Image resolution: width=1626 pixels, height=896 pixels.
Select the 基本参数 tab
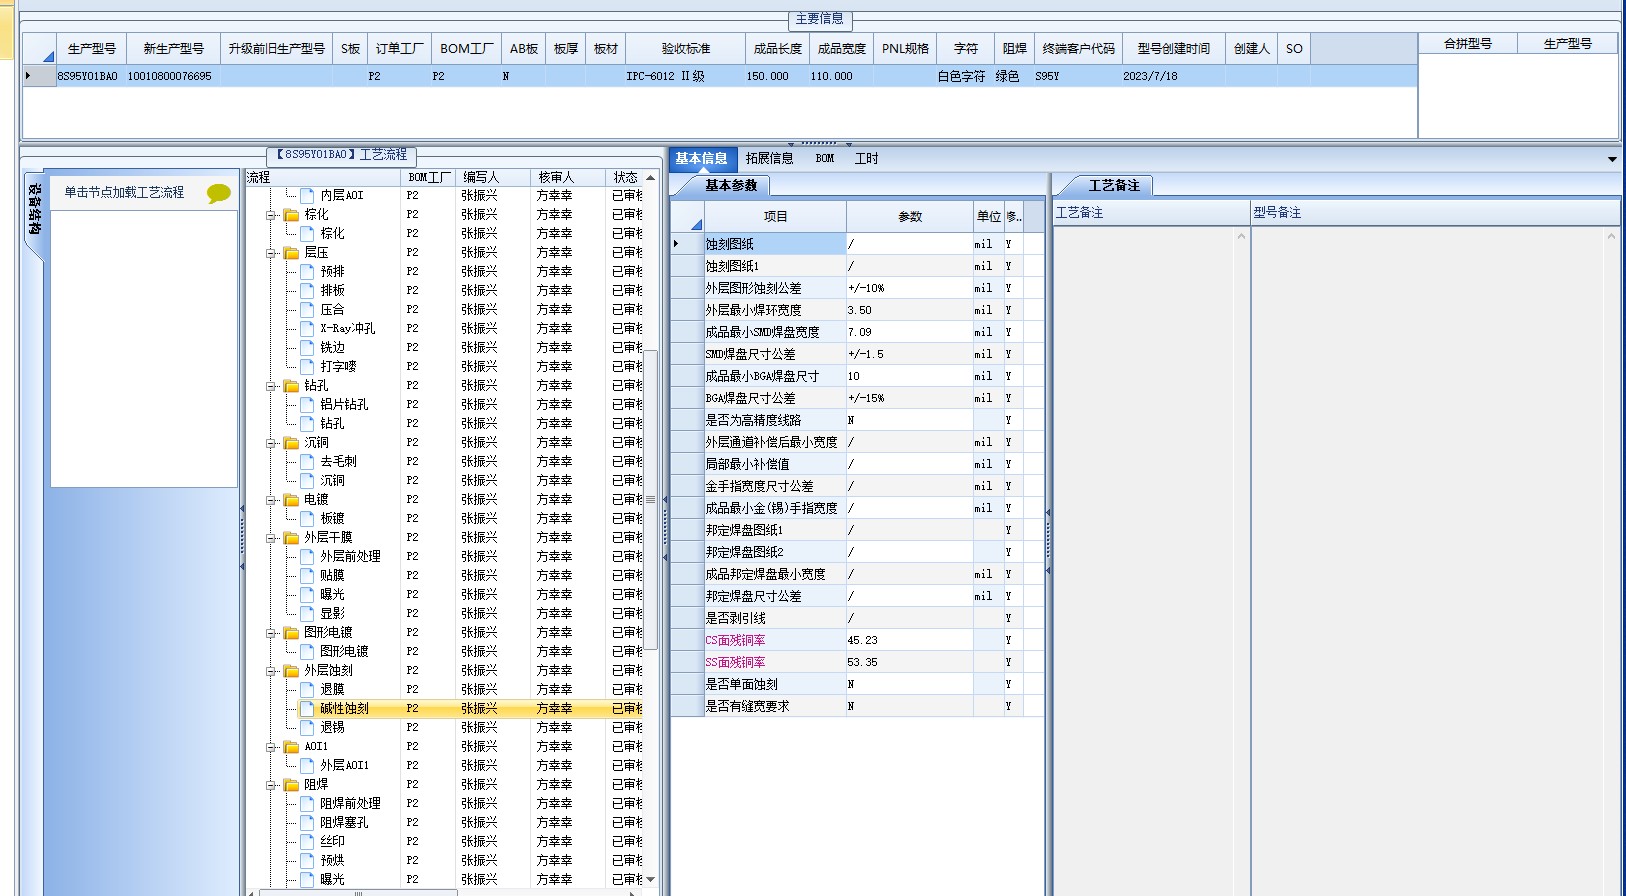730,185
